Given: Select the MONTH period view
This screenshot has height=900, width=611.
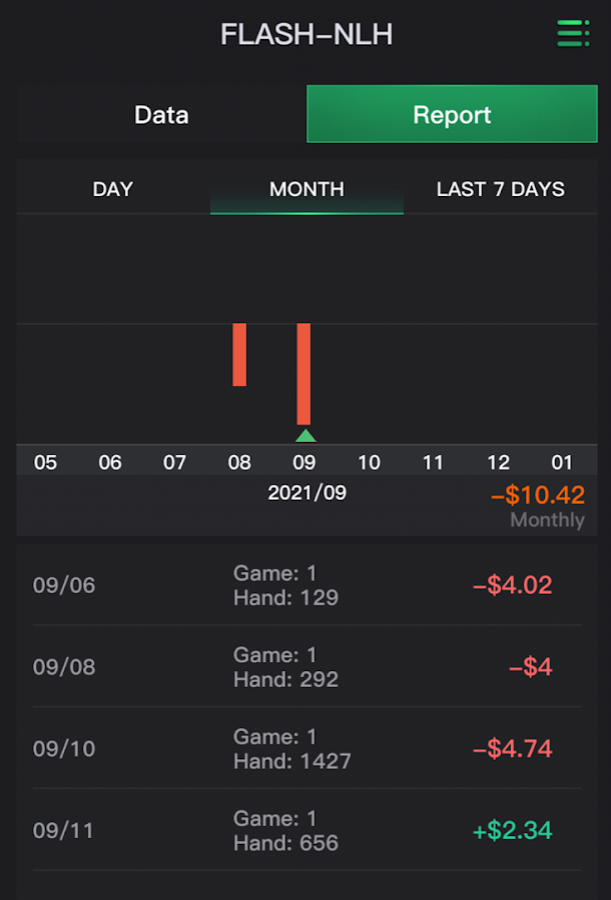Looking at the screenshot, I should 307,189.
